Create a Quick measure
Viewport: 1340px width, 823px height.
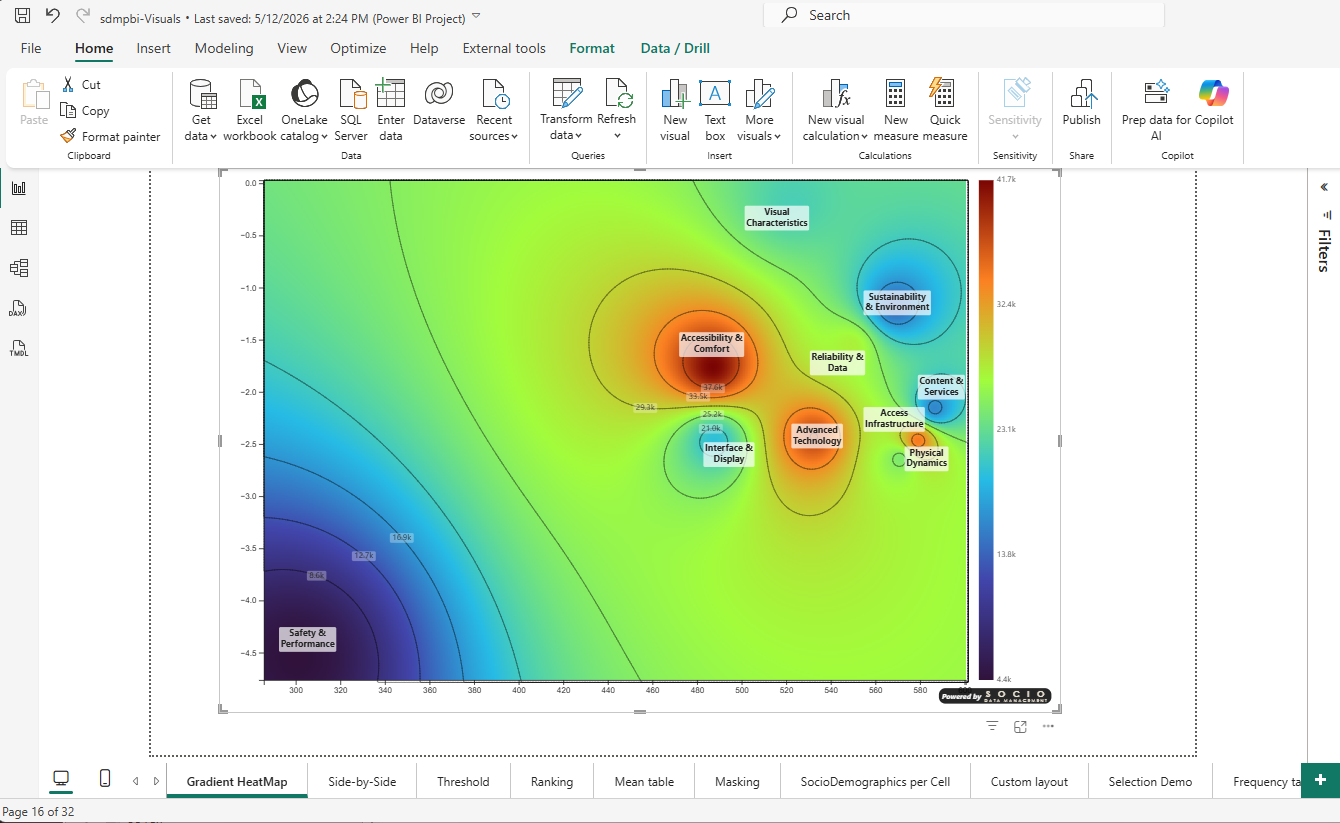coord(945,110)
